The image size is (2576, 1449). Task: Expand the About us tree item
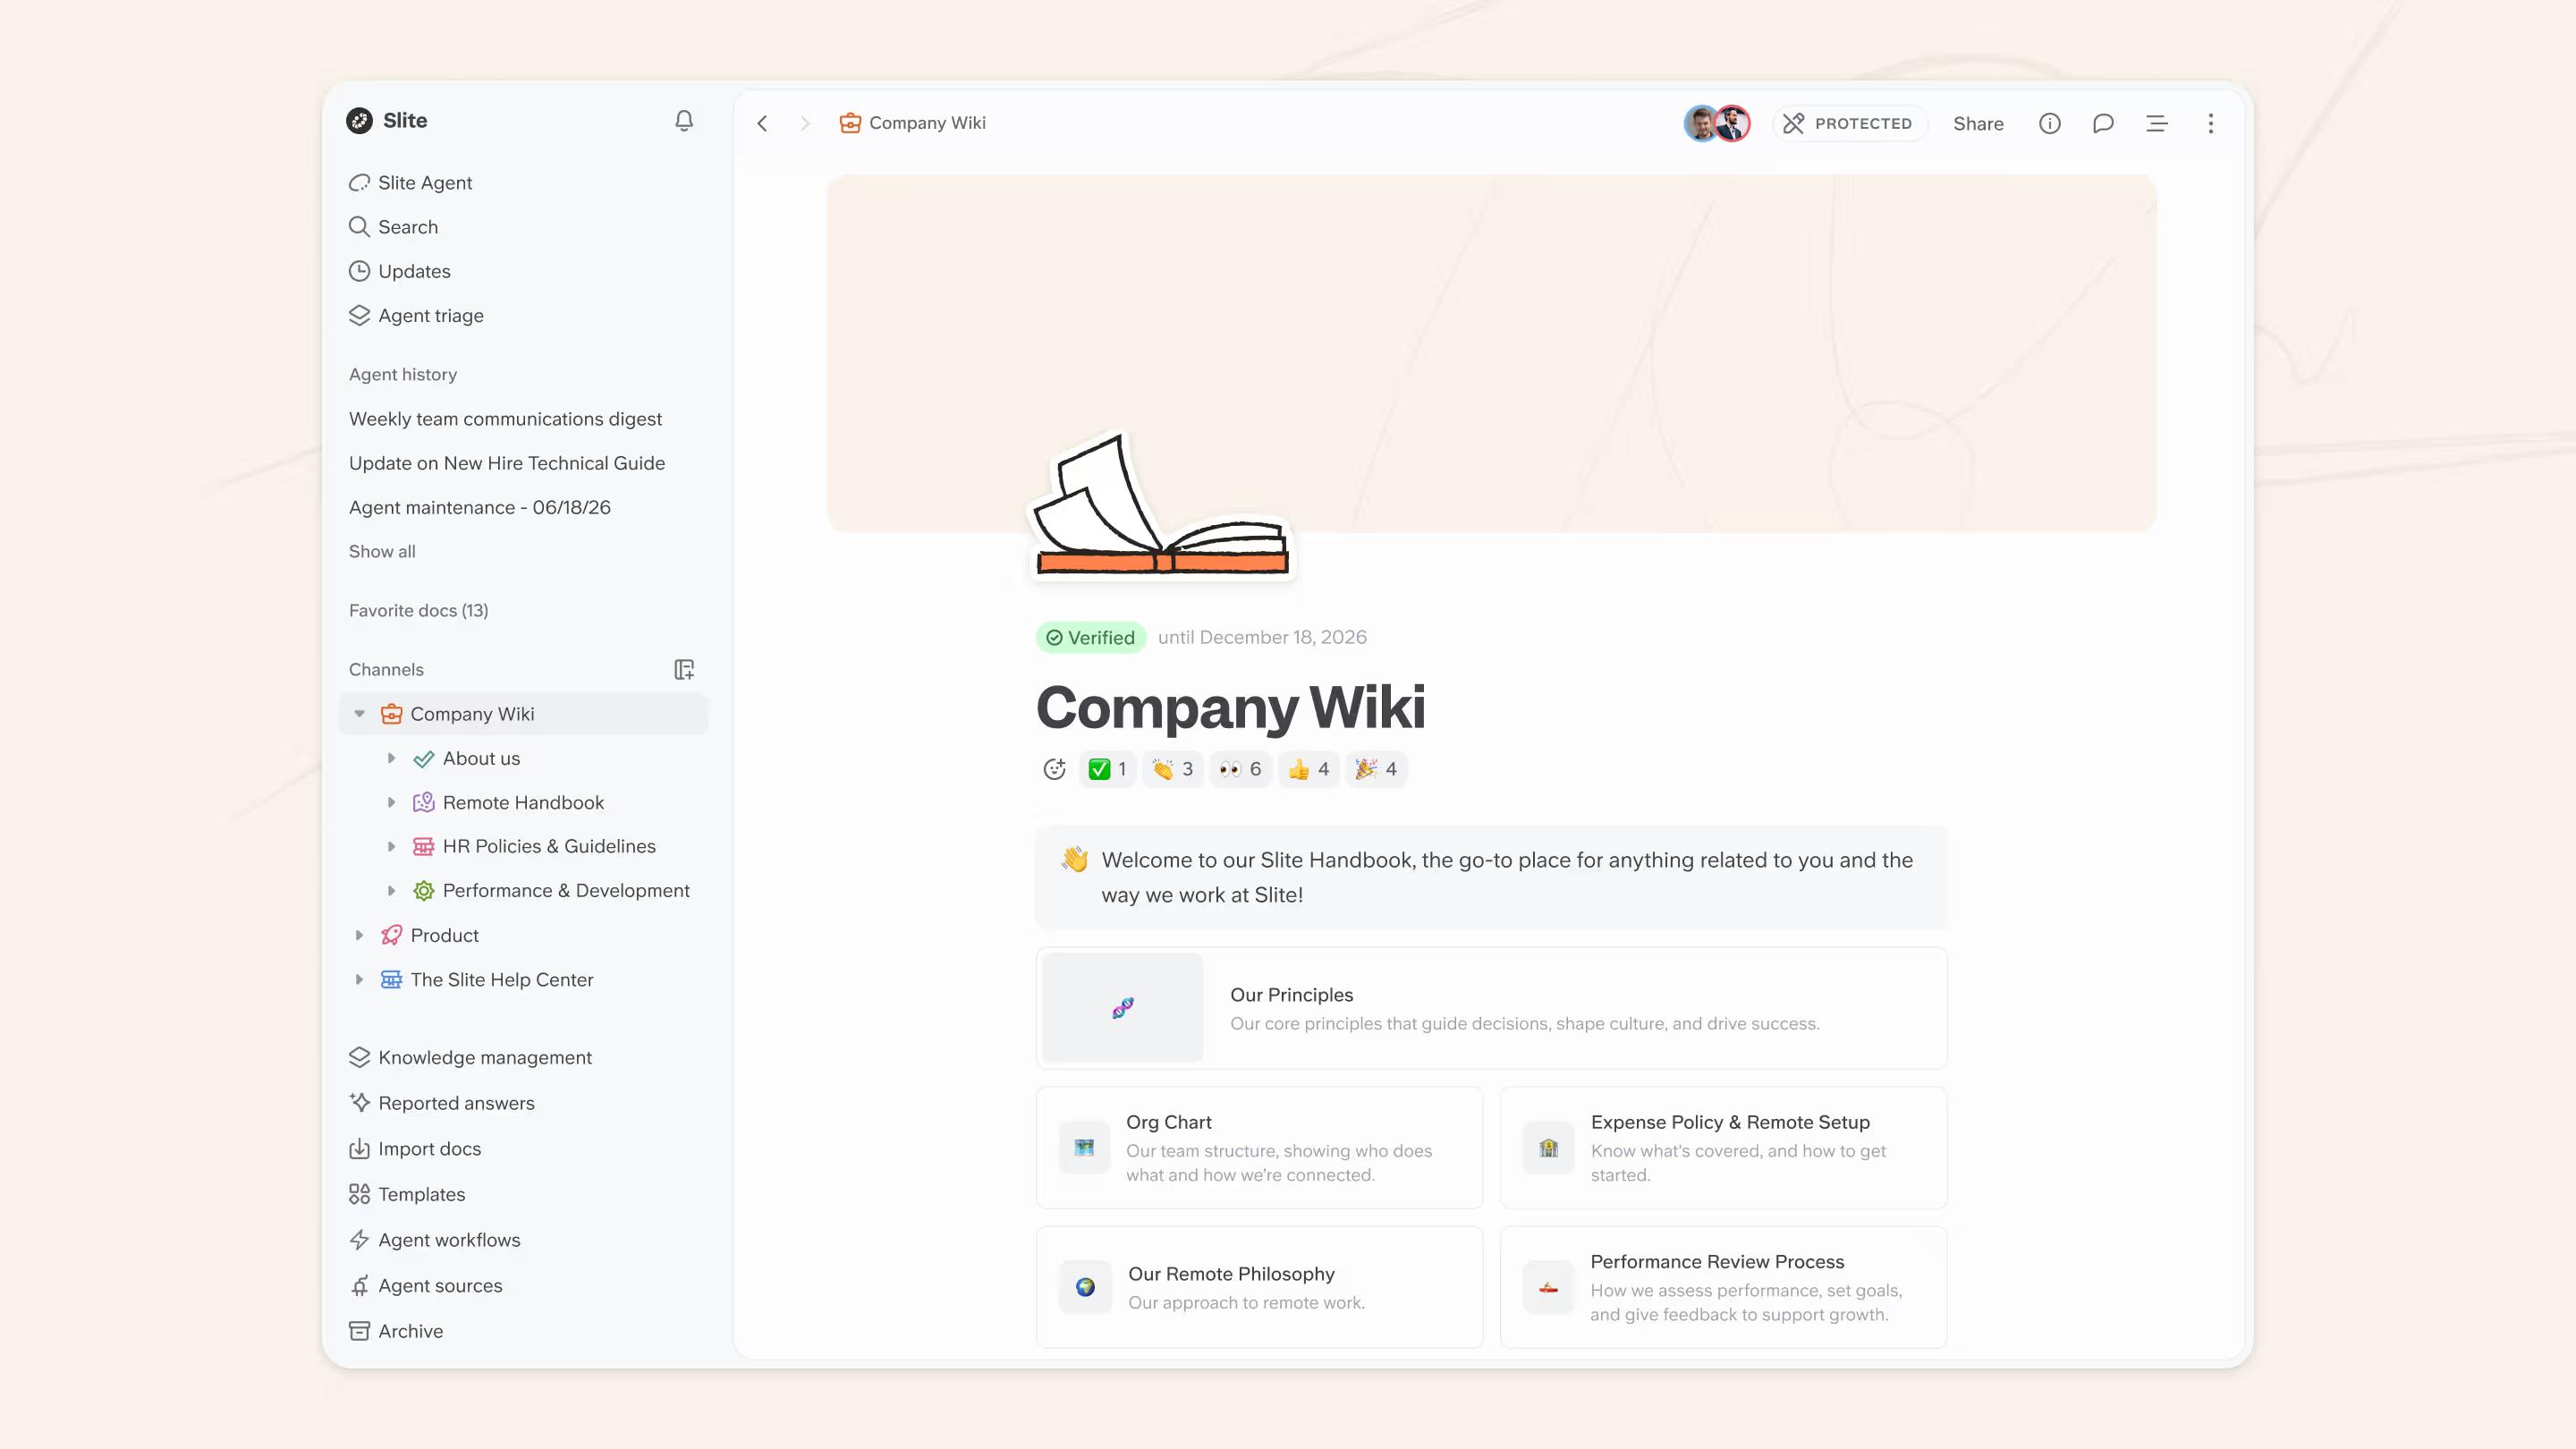pos(391,758)
